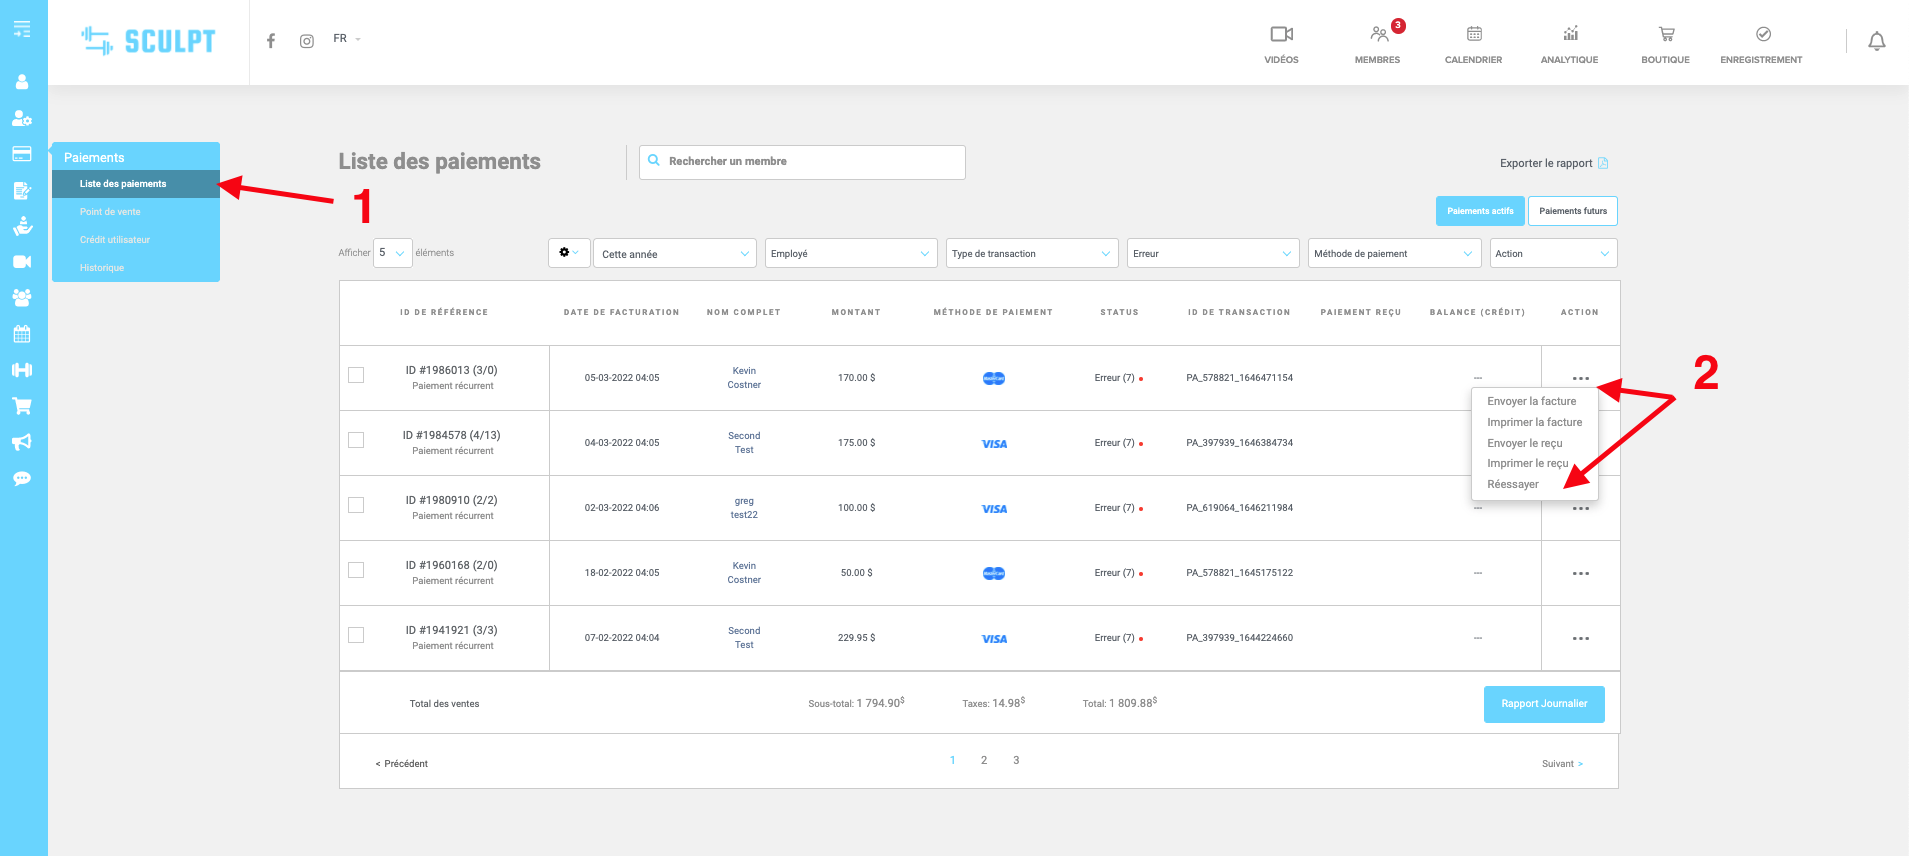Open greg test22 member link
This screenshot has width=1909, height=856.
click(744, 508)
